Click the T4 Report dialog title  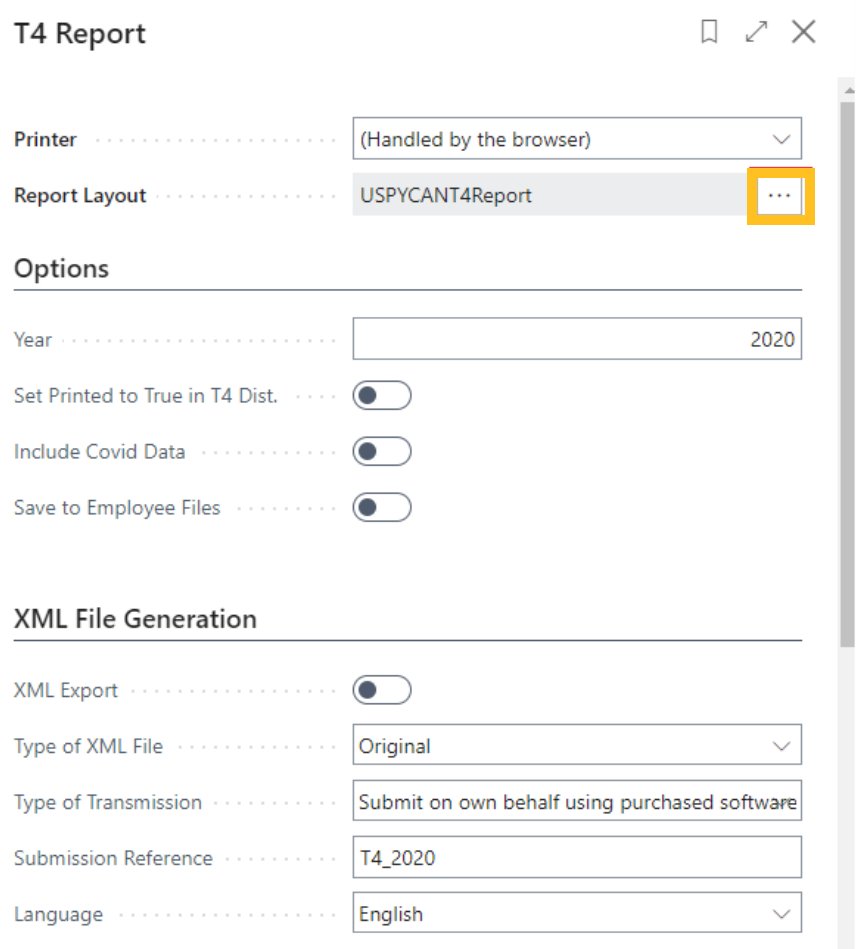point(80,33)
